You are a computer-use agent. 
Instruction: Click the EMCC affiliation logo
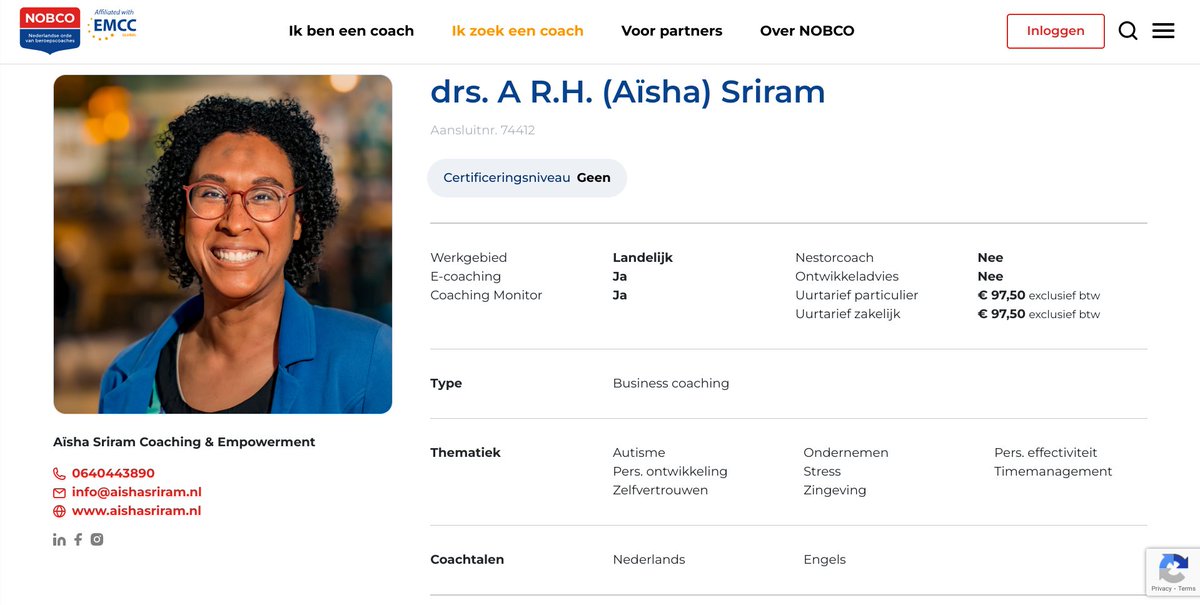coord(113,26)
